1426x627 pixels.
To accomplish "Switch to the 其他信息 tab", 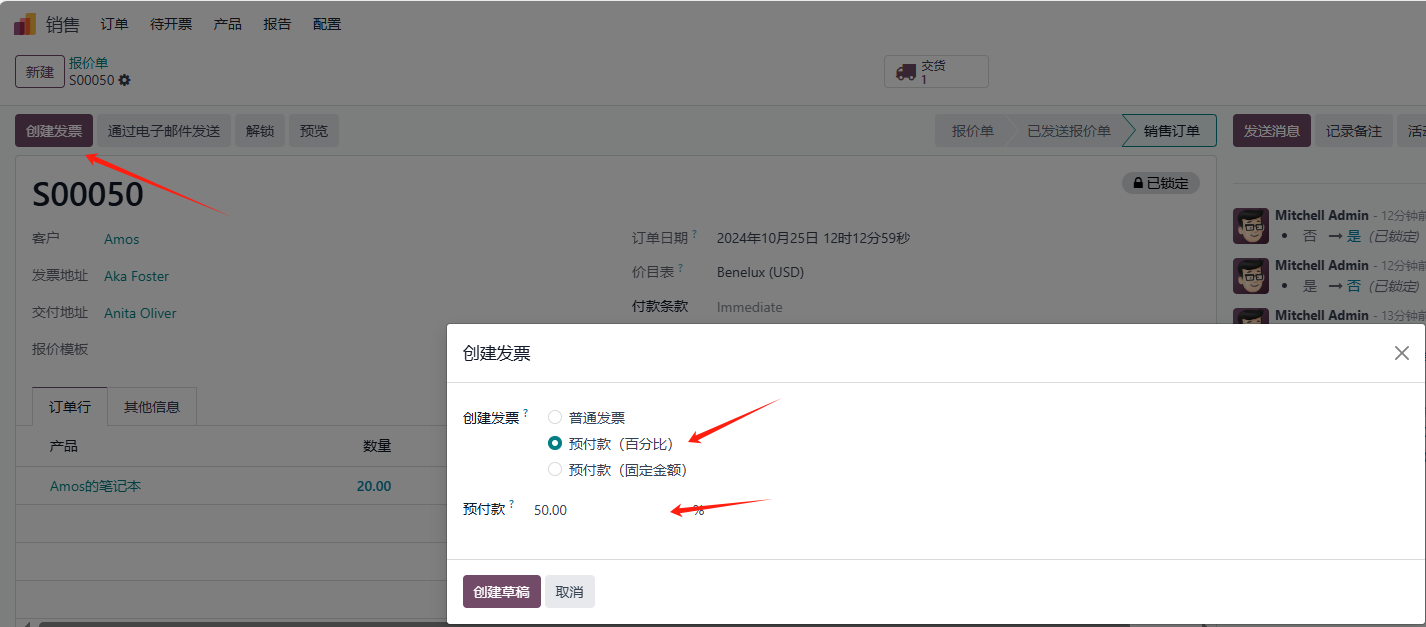I will (x=152, y=406).
